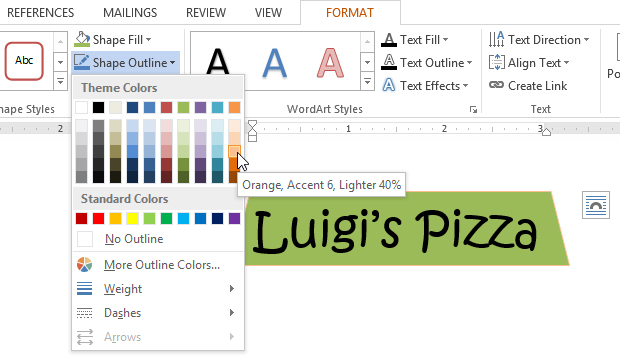
Task: Click the Align Text icon
Action: point(496,62)
